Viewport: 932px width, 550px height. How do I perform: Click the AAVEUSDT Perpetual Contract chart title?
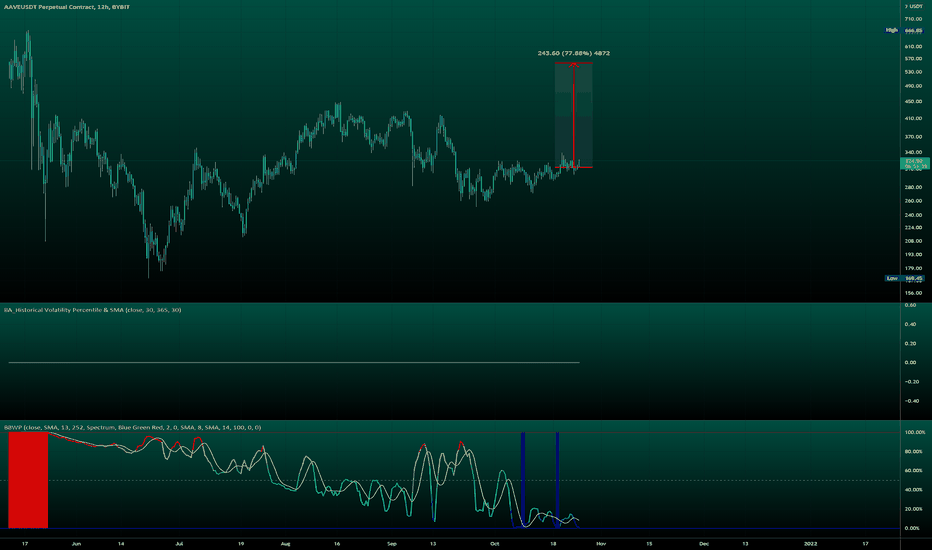[67, 7]
